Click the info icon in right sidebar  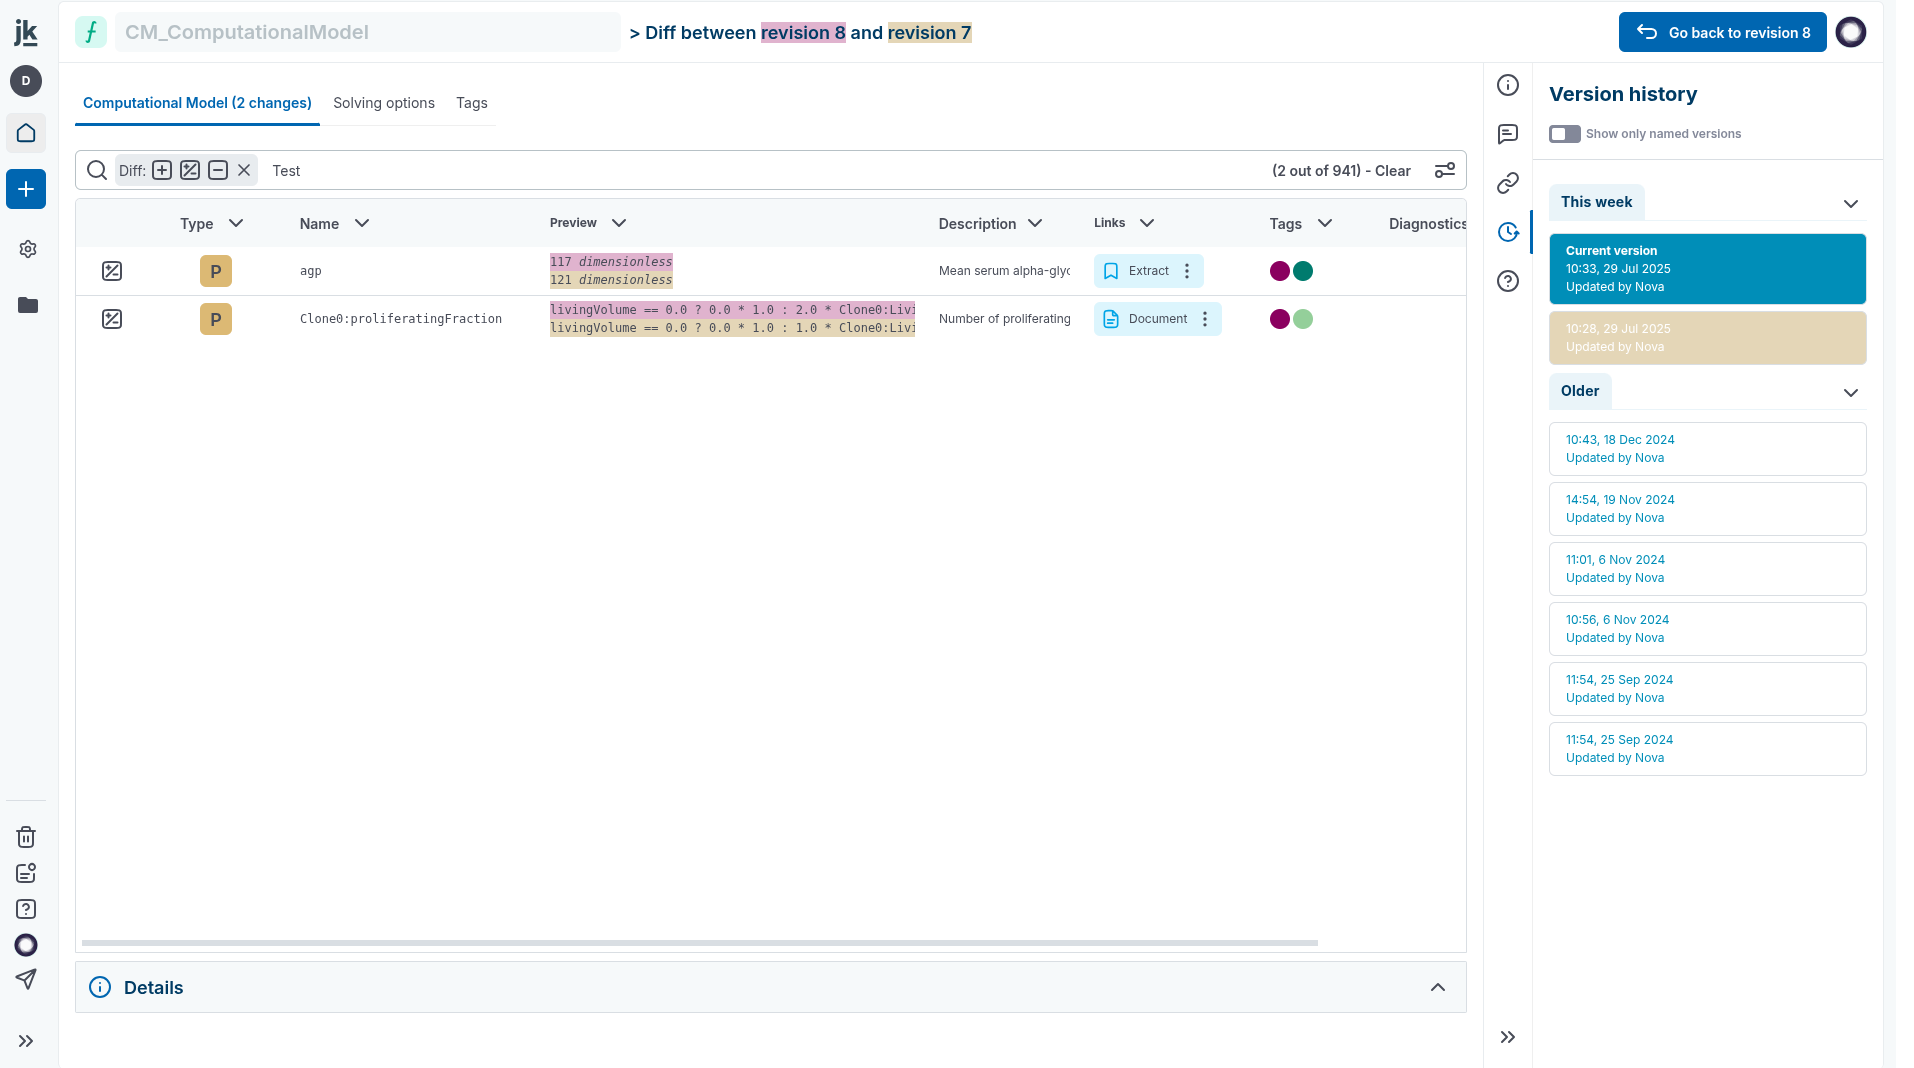coord(1508,86)
